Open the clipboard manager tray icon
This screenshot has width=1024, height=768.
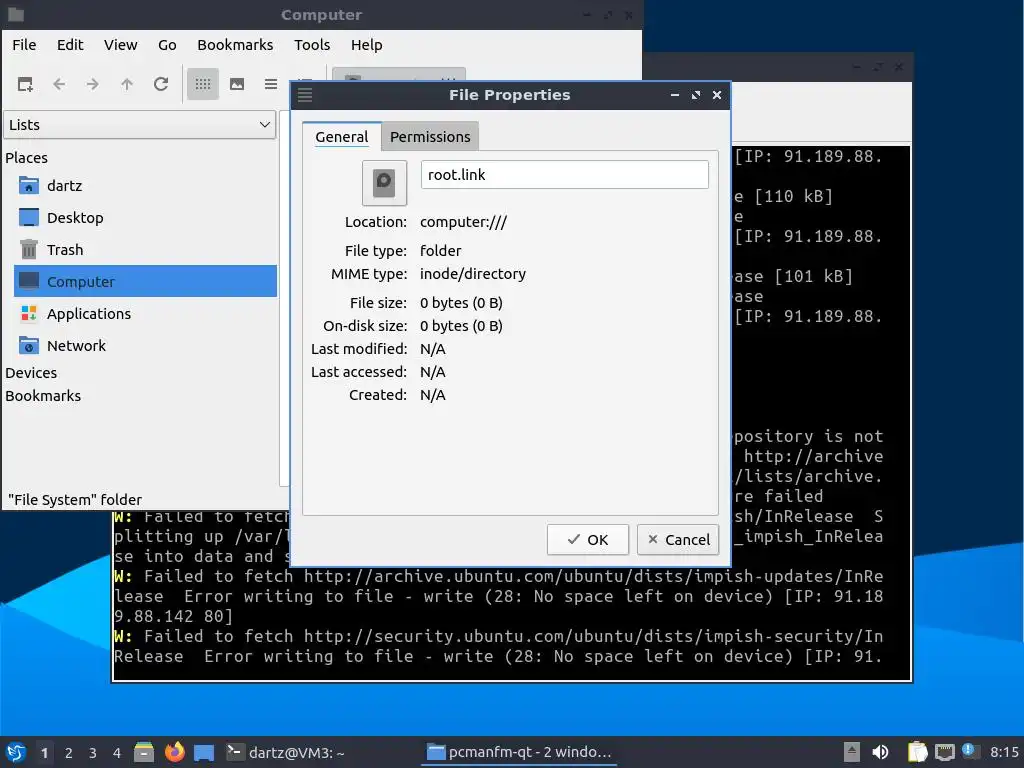coord(917,752)
